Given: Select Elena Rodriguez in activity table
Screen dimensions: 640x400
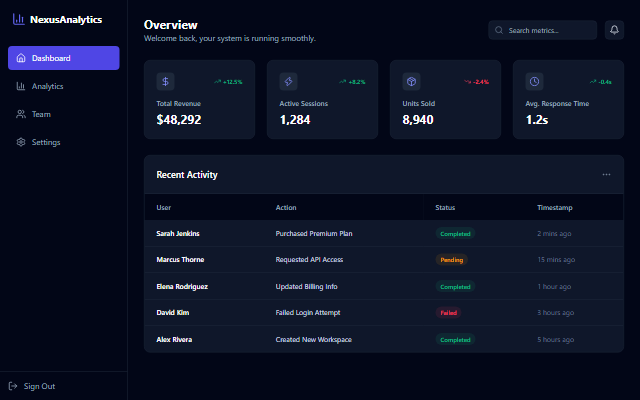Looking at the screenshot, I should pos(182,287).
